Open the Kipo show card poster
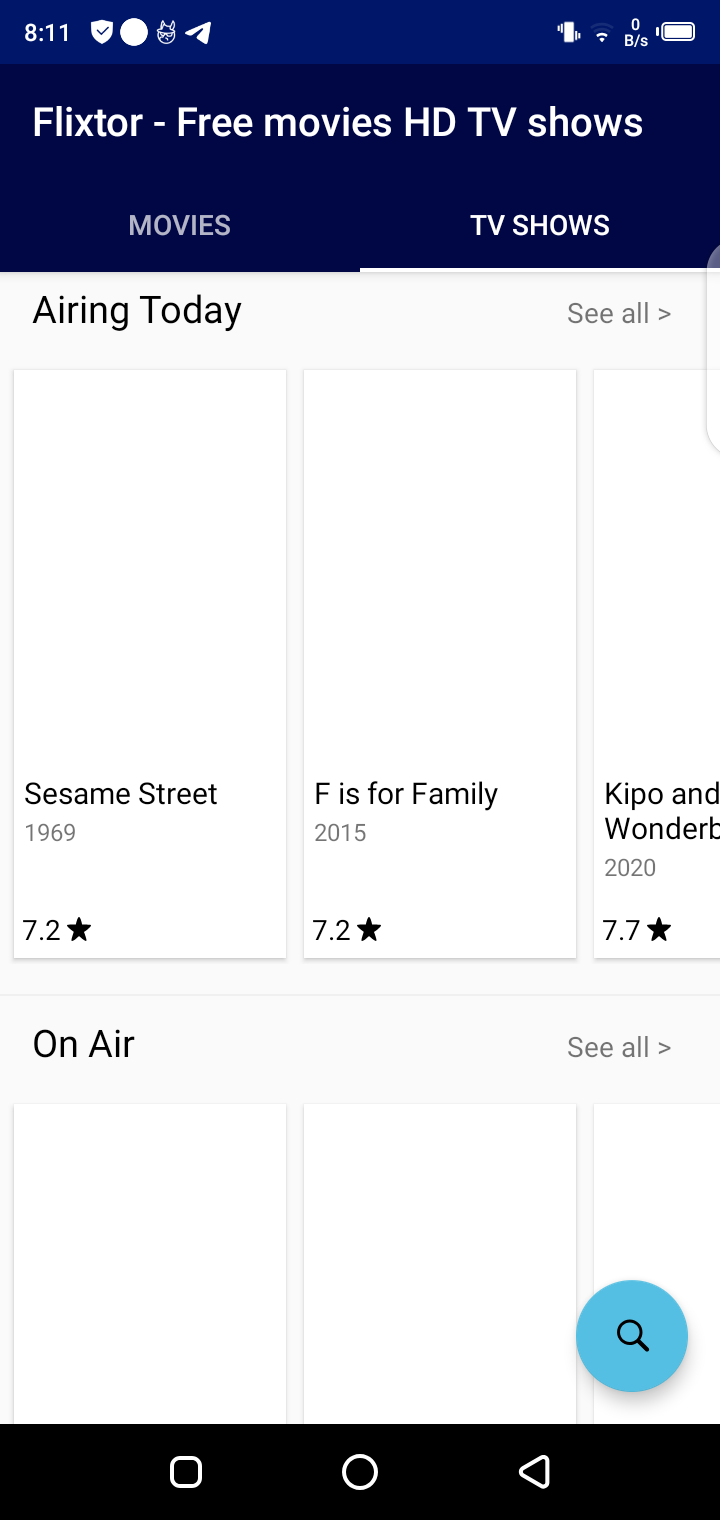The width and height of the screenshot is (720, 1520). (658, 570)
